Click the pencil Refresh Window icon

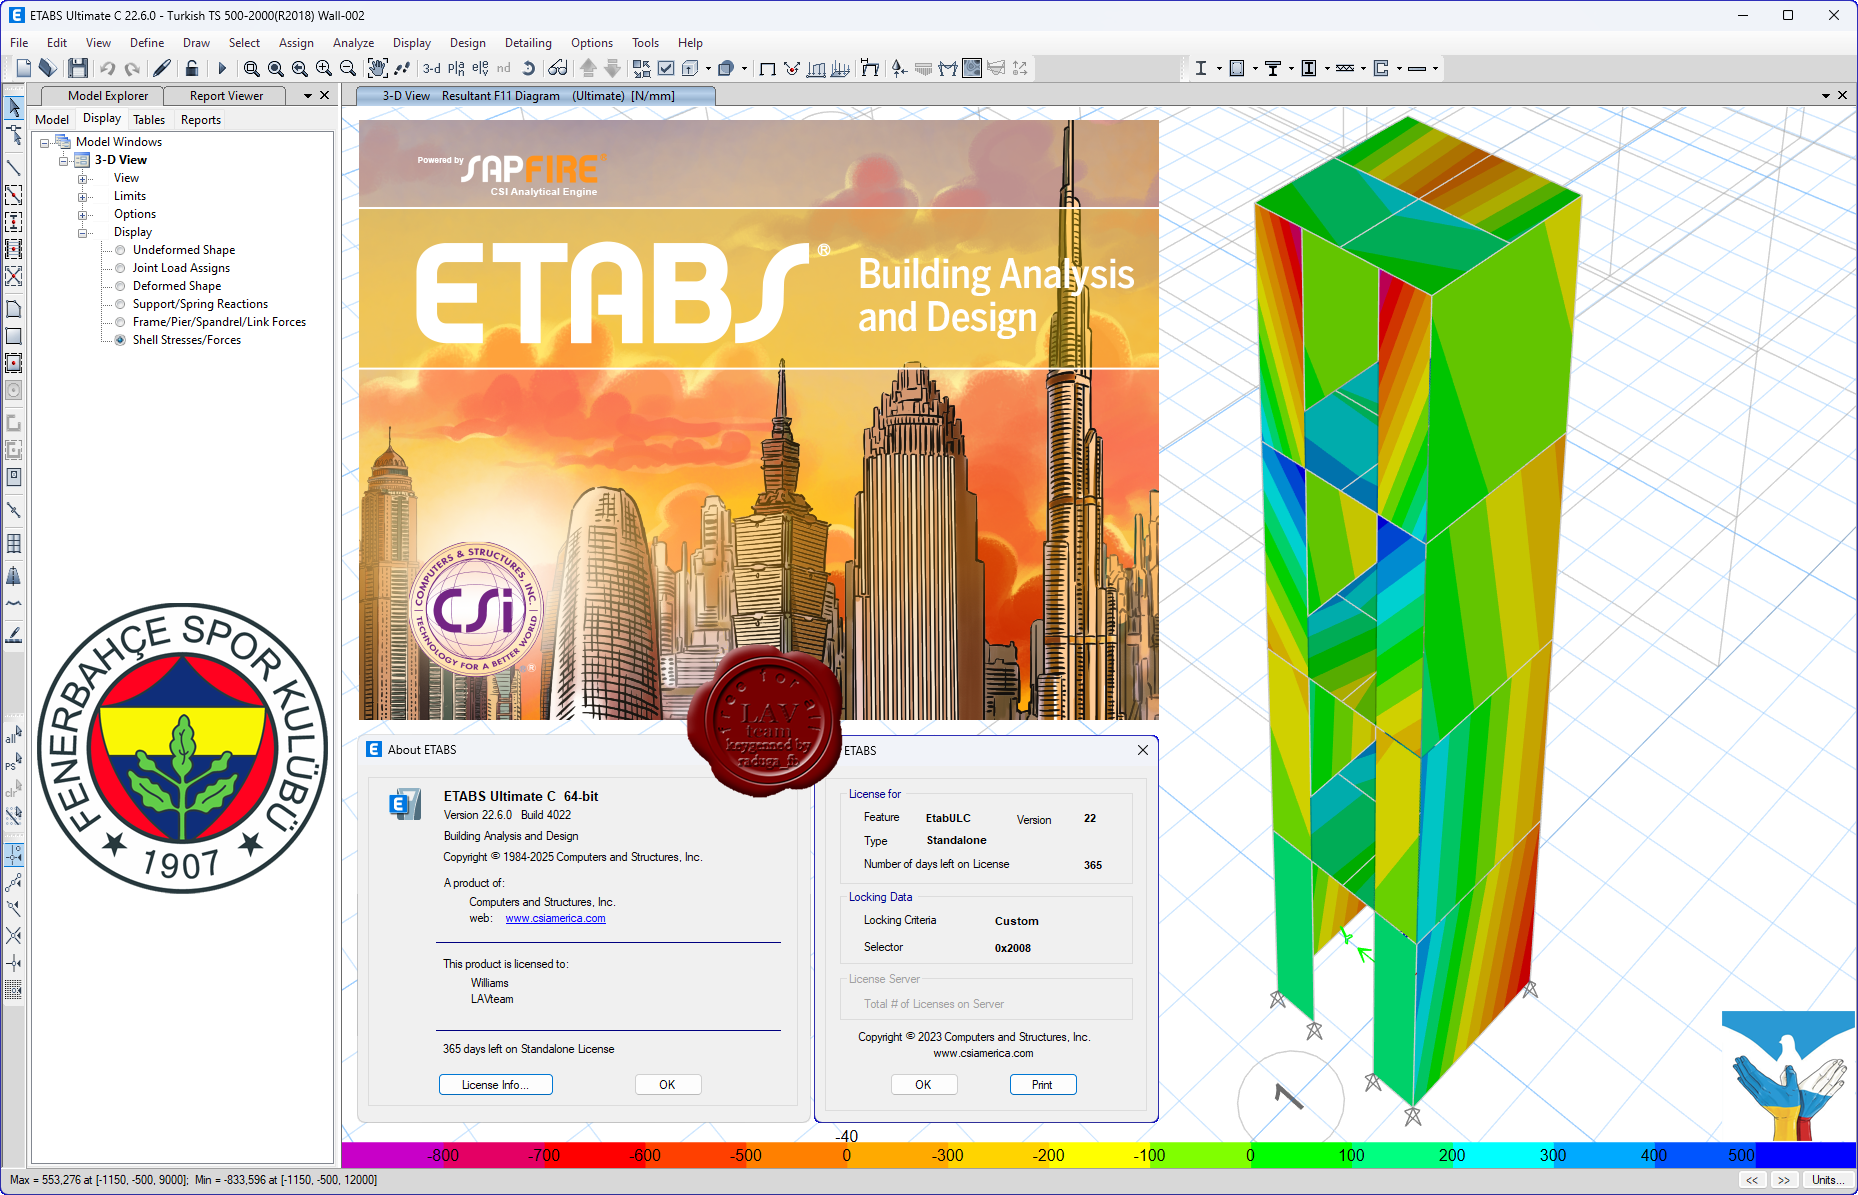point(162,68)
